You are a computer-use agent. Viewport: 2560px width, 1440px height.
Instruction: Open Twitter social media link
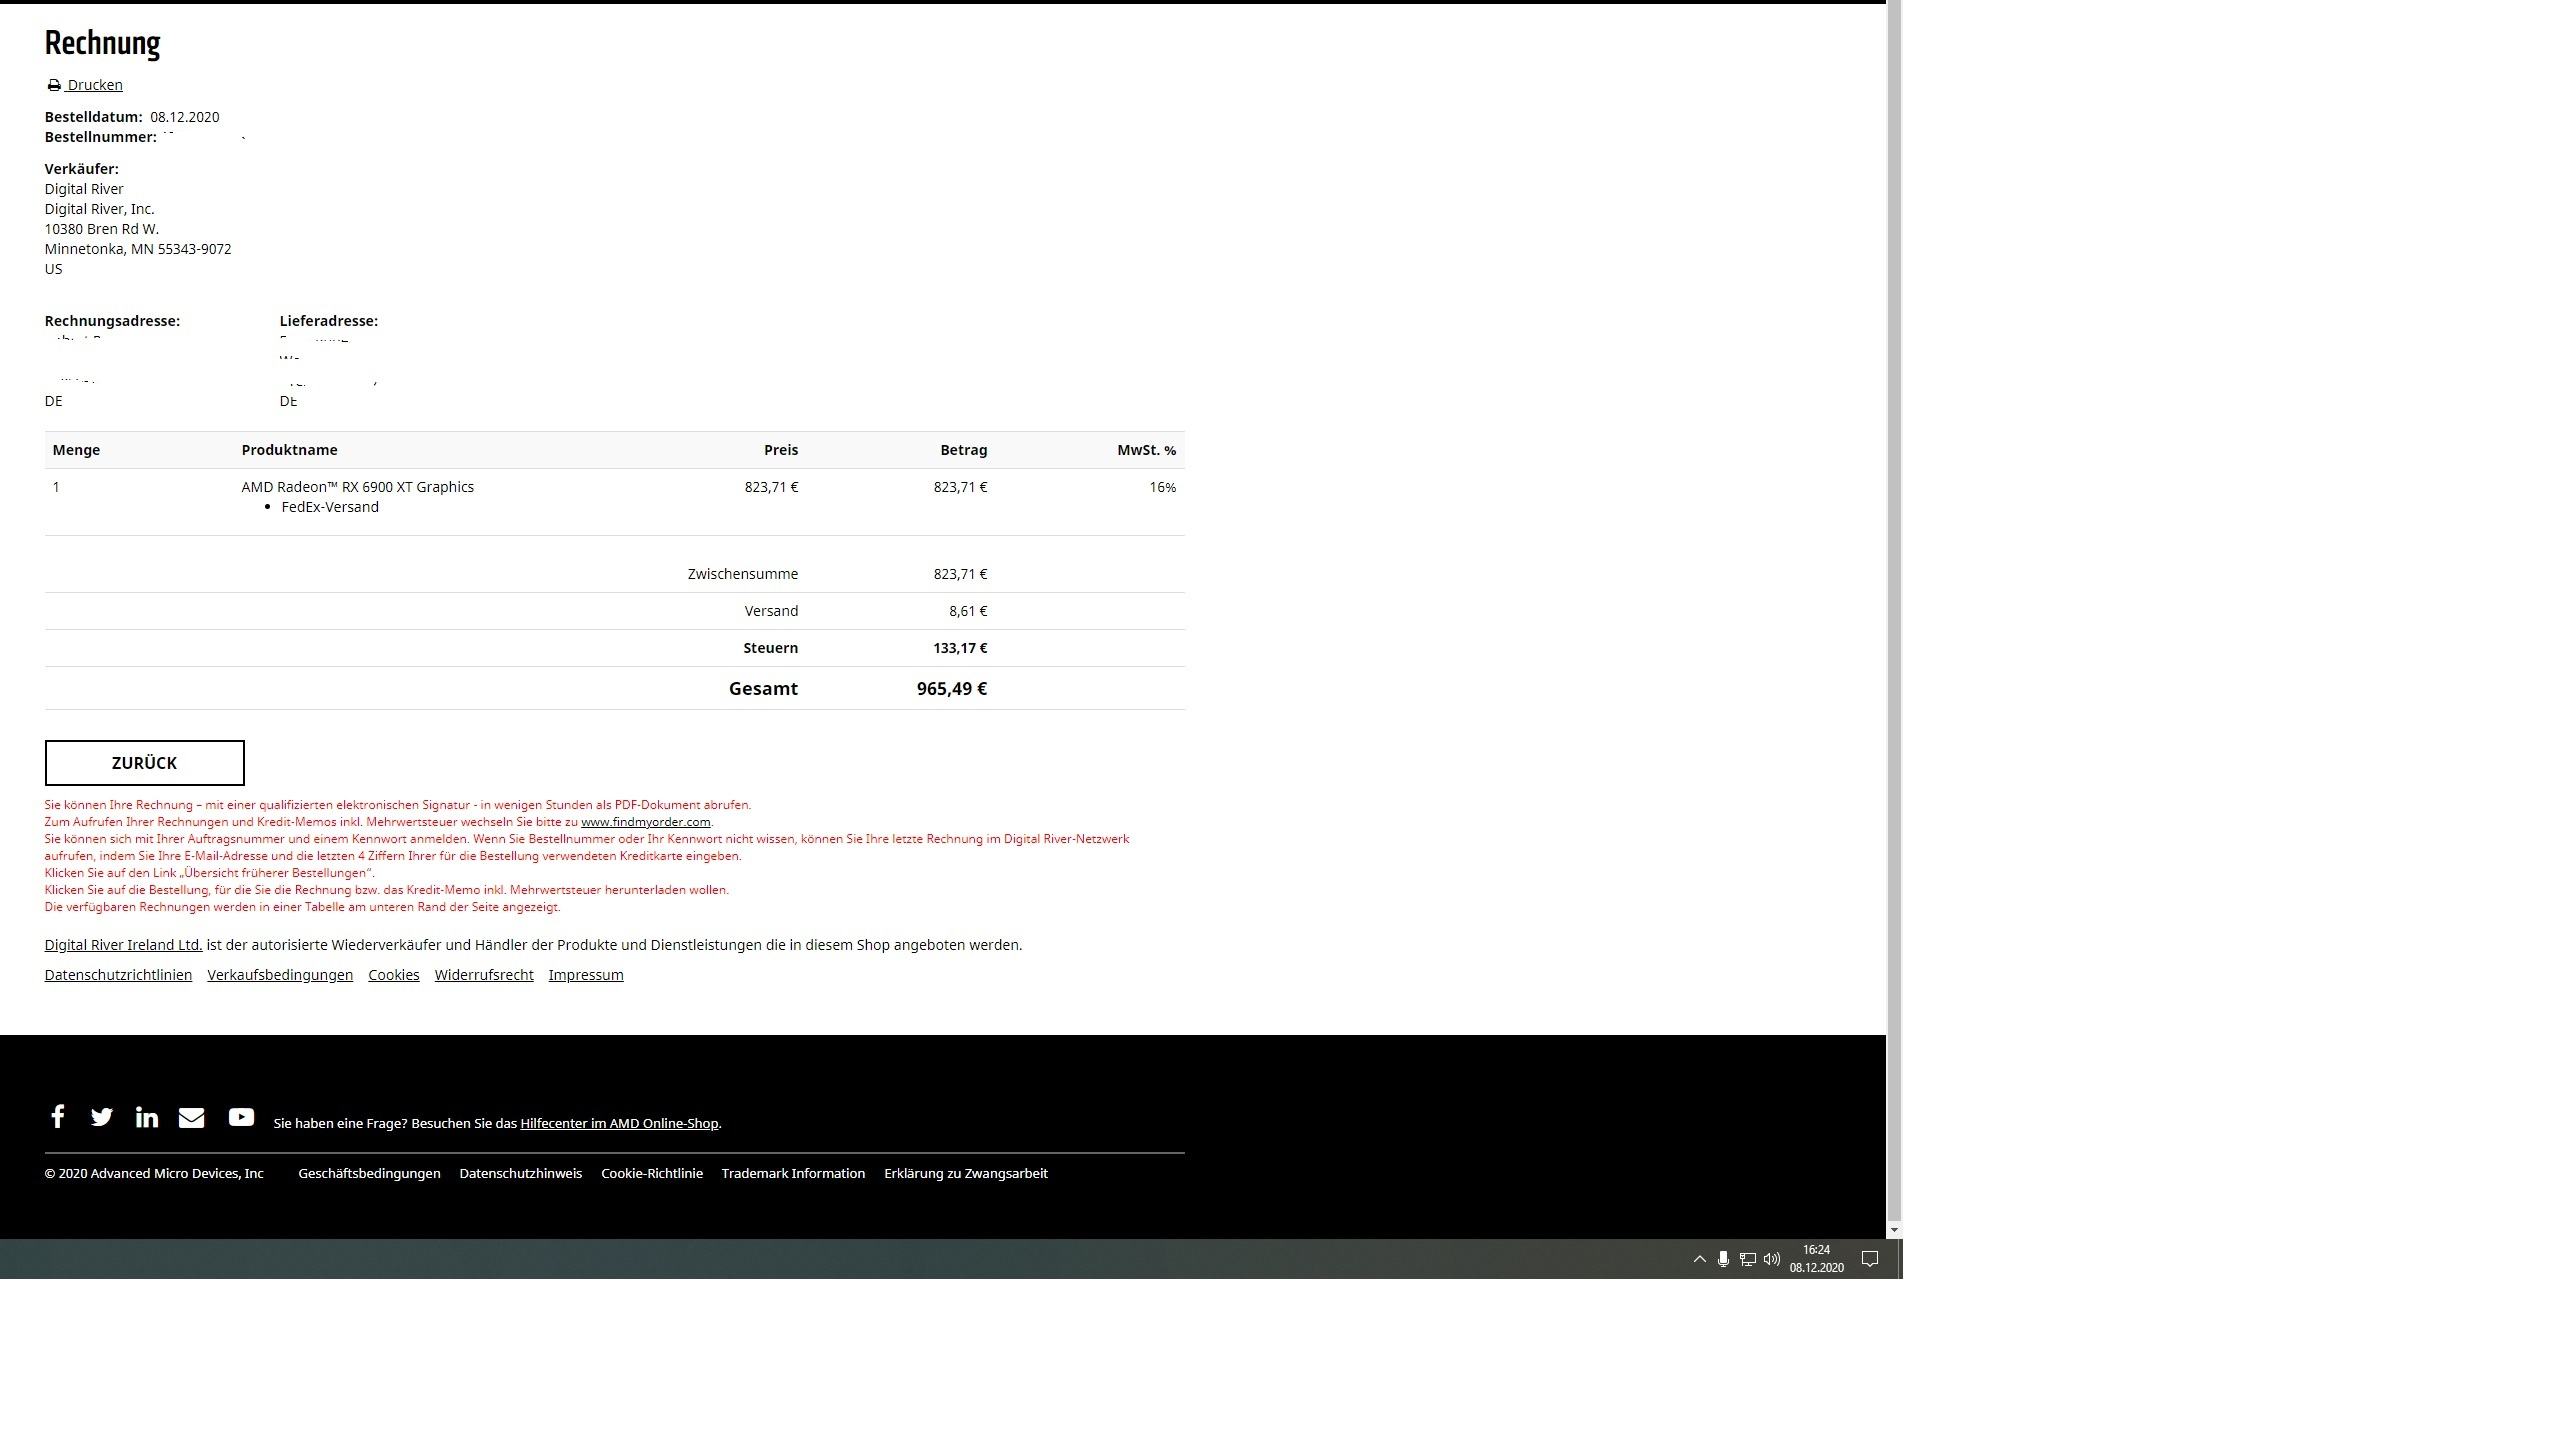click(100, 1115)
